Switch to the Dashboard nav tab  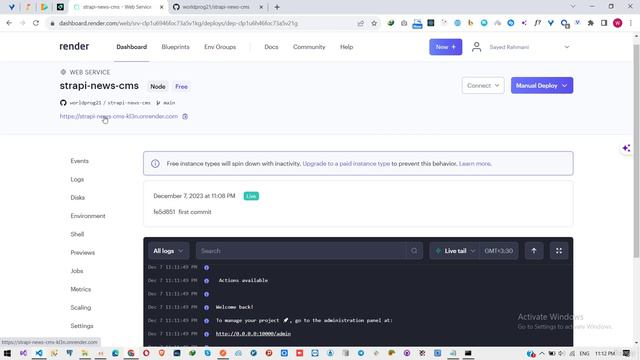131,47
